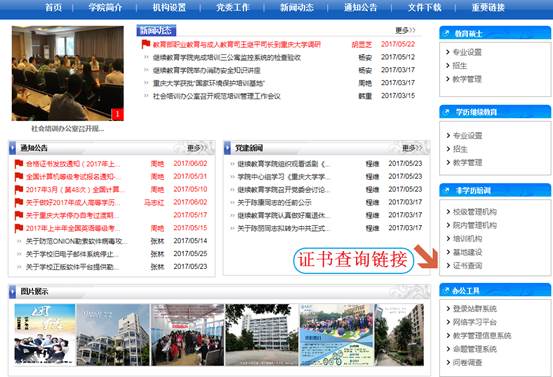This screenshot has height=377, width=553.
Task: Open 更多 link in 通知公告 section
Action: (x=197, y=148)
